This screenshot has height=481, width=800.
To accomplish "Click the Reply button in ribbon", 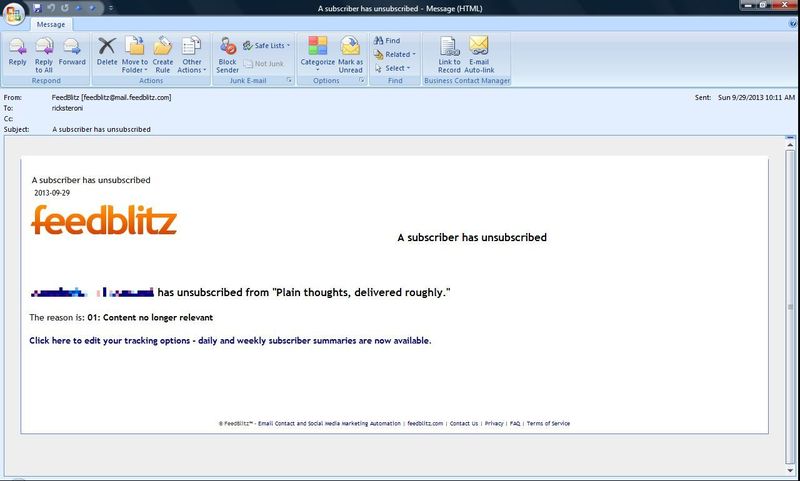I will click(17, 51).
